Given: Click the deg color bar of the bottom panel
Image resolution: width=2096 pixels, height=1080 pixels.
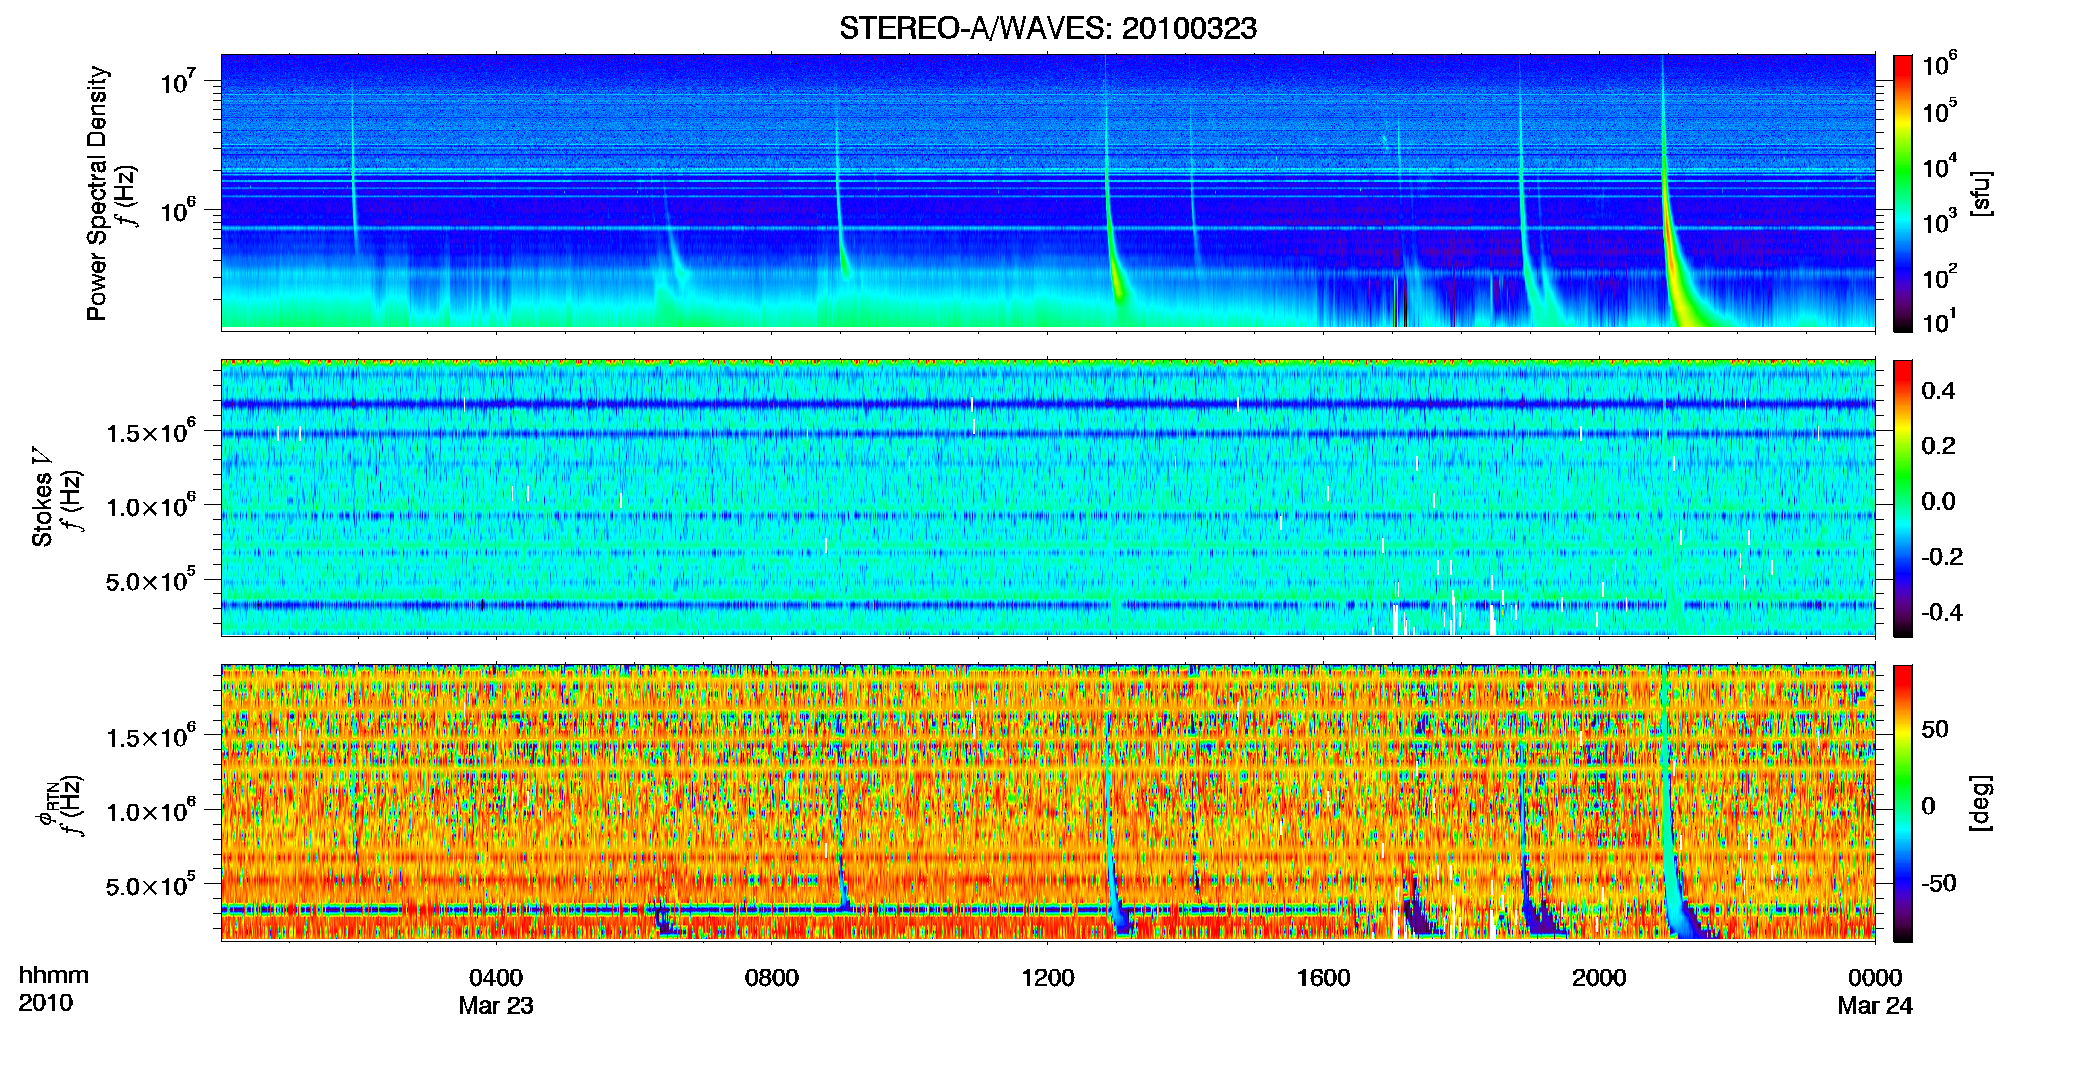Looking at the screenshot, I should 1903,803.
